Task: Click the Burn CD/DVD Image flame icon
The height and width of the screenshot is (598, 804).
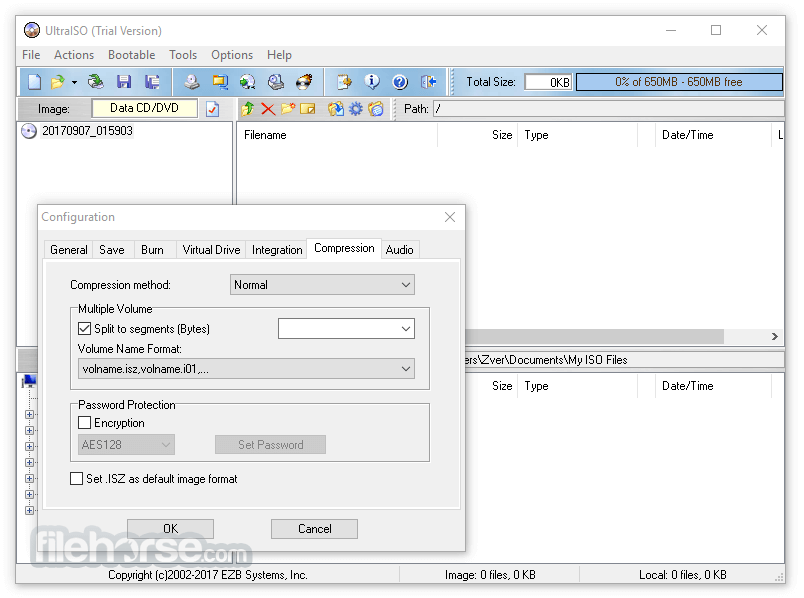Action: (304, 82)
